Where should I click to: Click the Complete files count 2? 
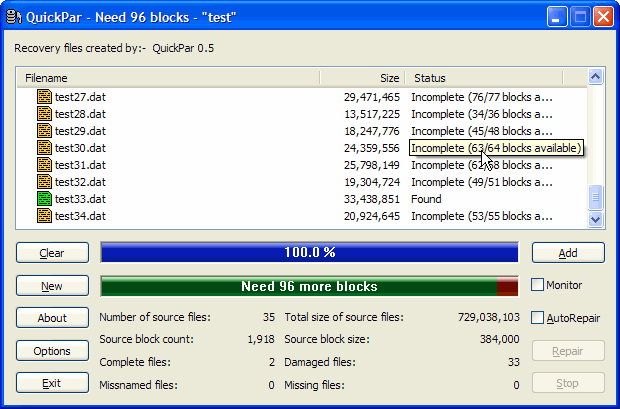click(272, 362)
